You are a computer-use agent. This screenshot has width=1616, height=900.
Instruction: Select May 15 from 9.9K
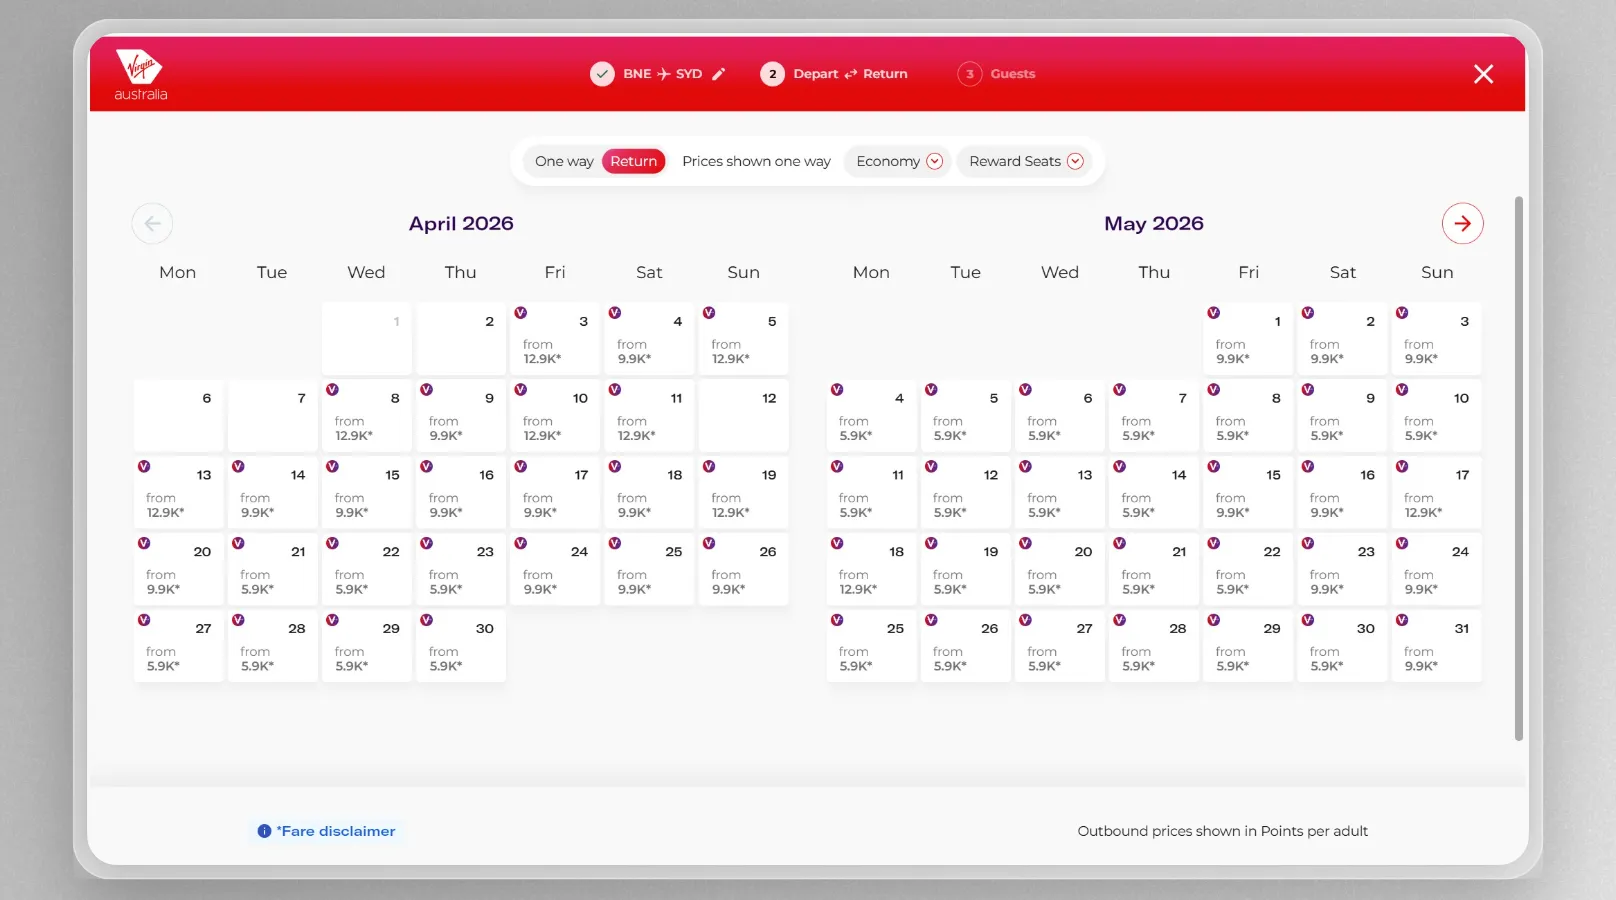[1249, 493]
